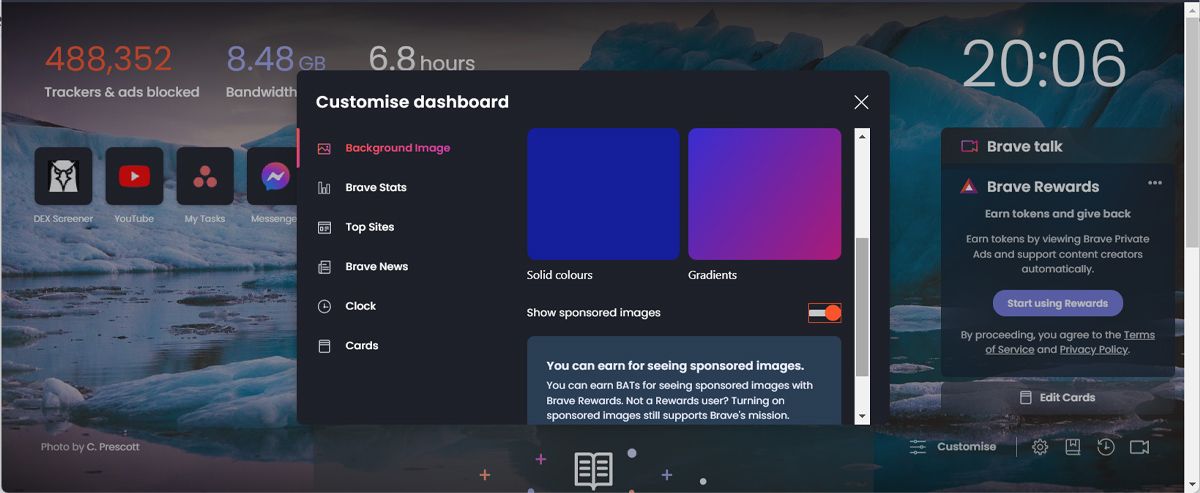Switch to the Cards section

(361, 346)
